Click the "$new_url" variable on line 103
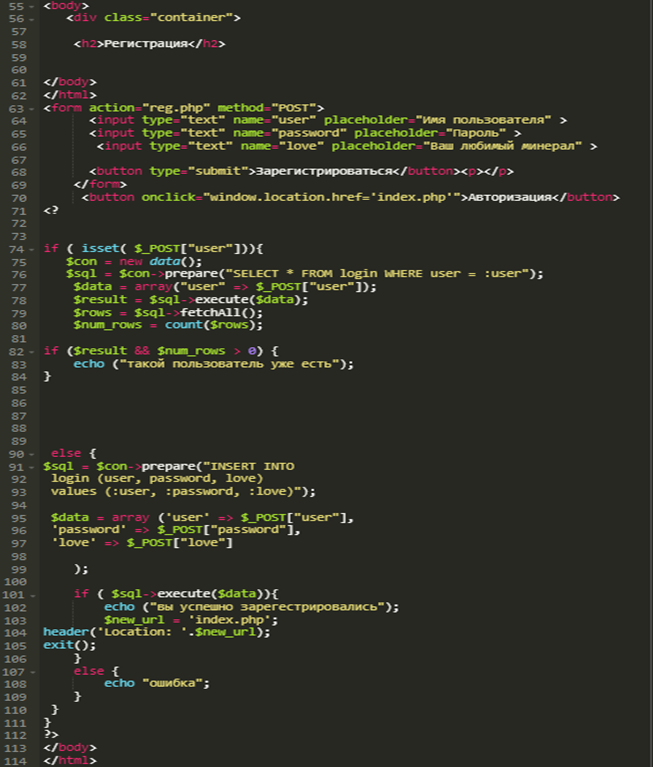Viewport: 653px width, 767px height. 135,620
